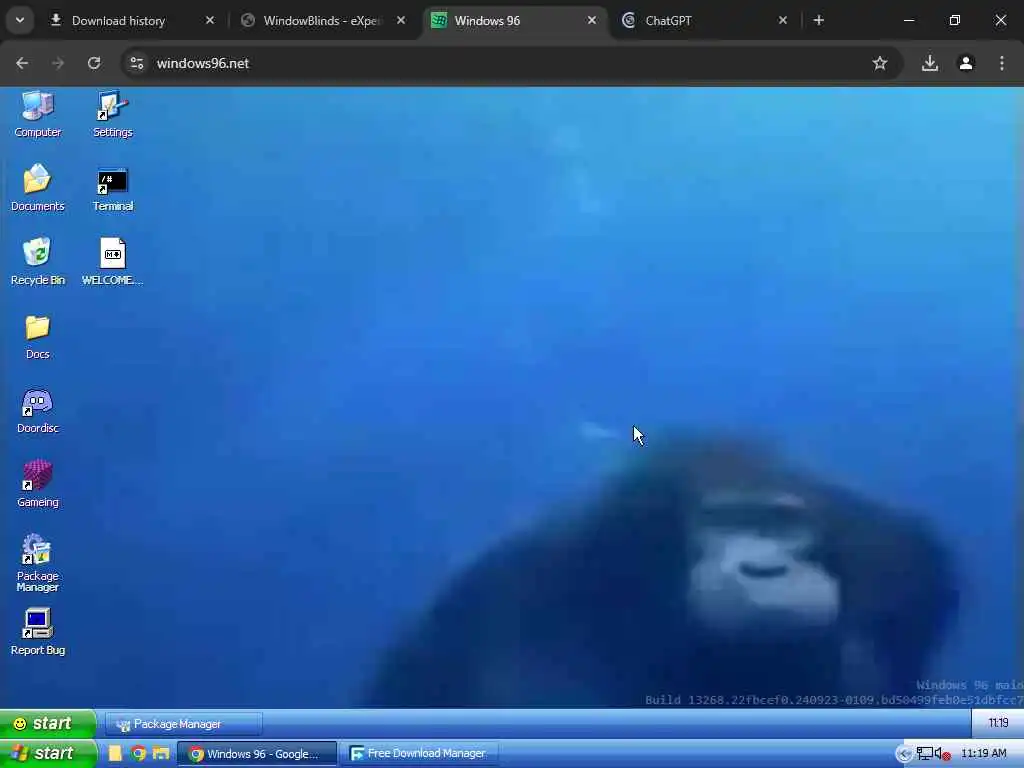Image resolution: width=1024 pixels, height=768 pixels.
Task: Open the Docs folder on the desktop
Action: tap(37, 336)
